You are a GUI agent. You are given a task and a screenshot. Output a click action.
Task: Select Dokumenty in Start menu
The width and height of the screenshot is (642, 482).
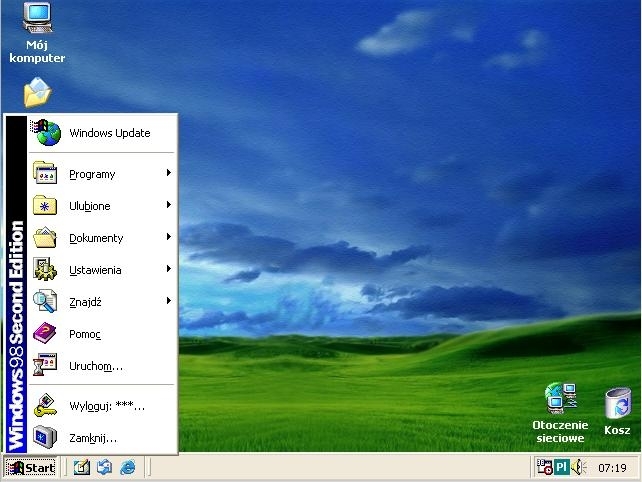pos(102,238)
